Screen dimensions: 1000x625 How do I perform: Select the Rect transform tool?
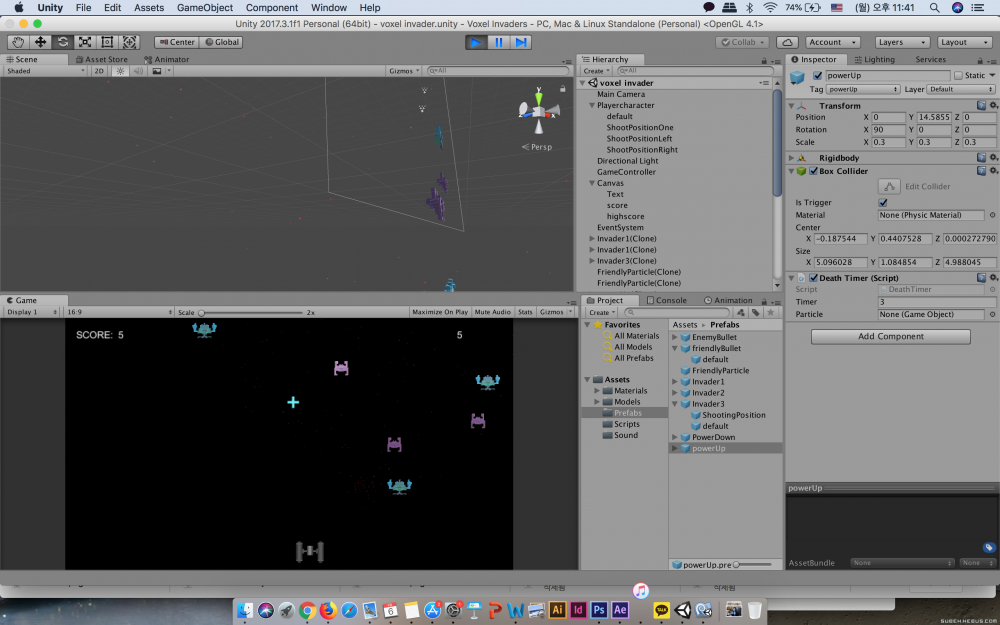tap(107, 42)
